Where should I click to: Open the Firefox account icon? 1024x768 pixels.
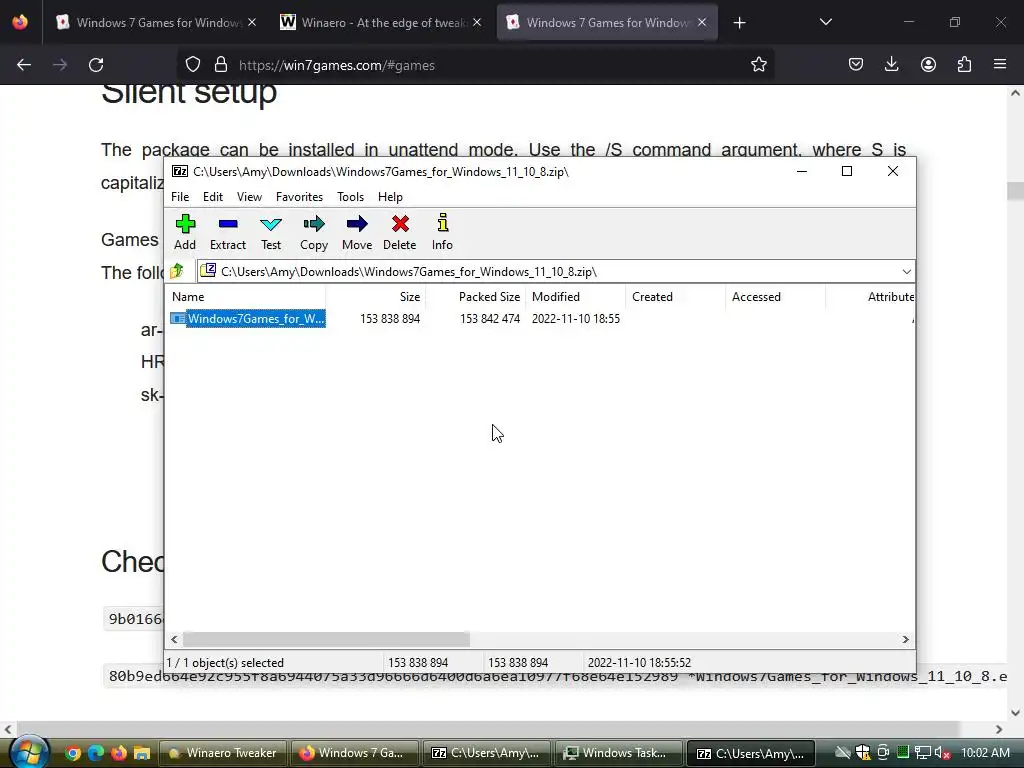click(928, 65)
